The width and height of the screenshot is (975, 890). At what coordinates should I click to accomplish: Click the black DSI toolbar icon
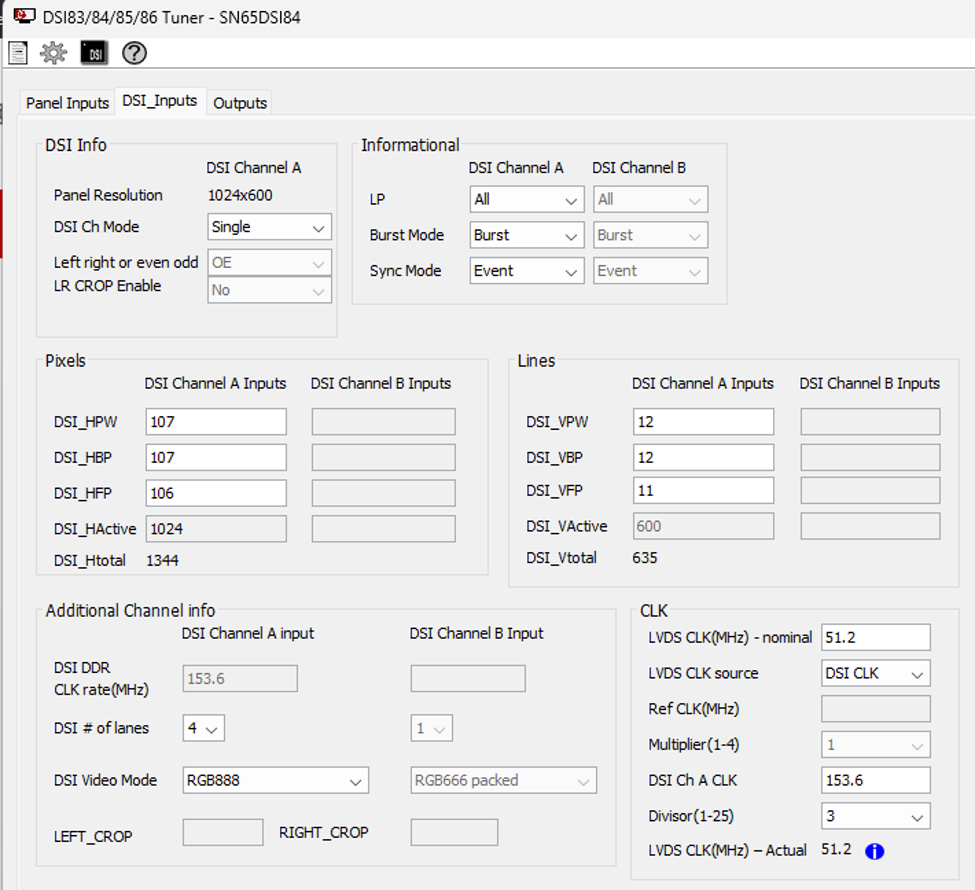pyautogui.click(x=95, y=53)
